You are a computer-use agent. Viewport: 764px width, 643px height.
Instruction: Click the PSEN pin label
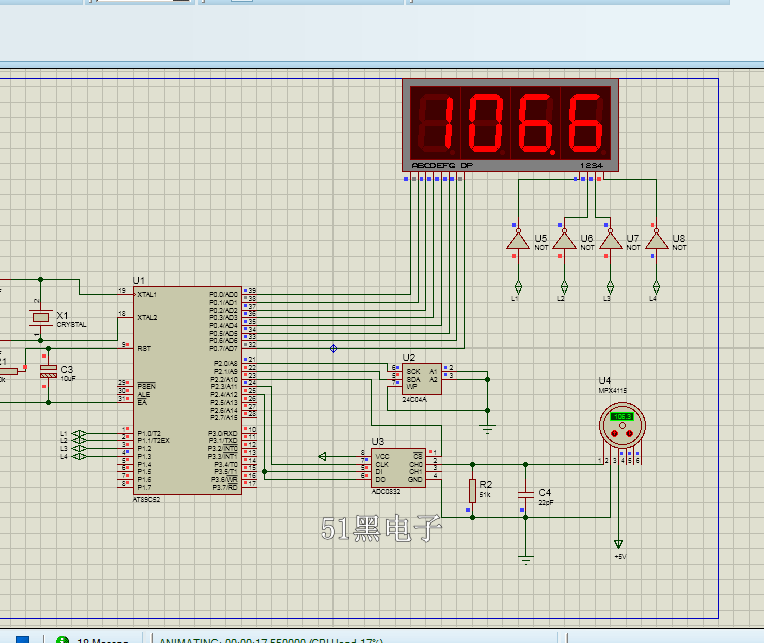[x=147, y=386]
